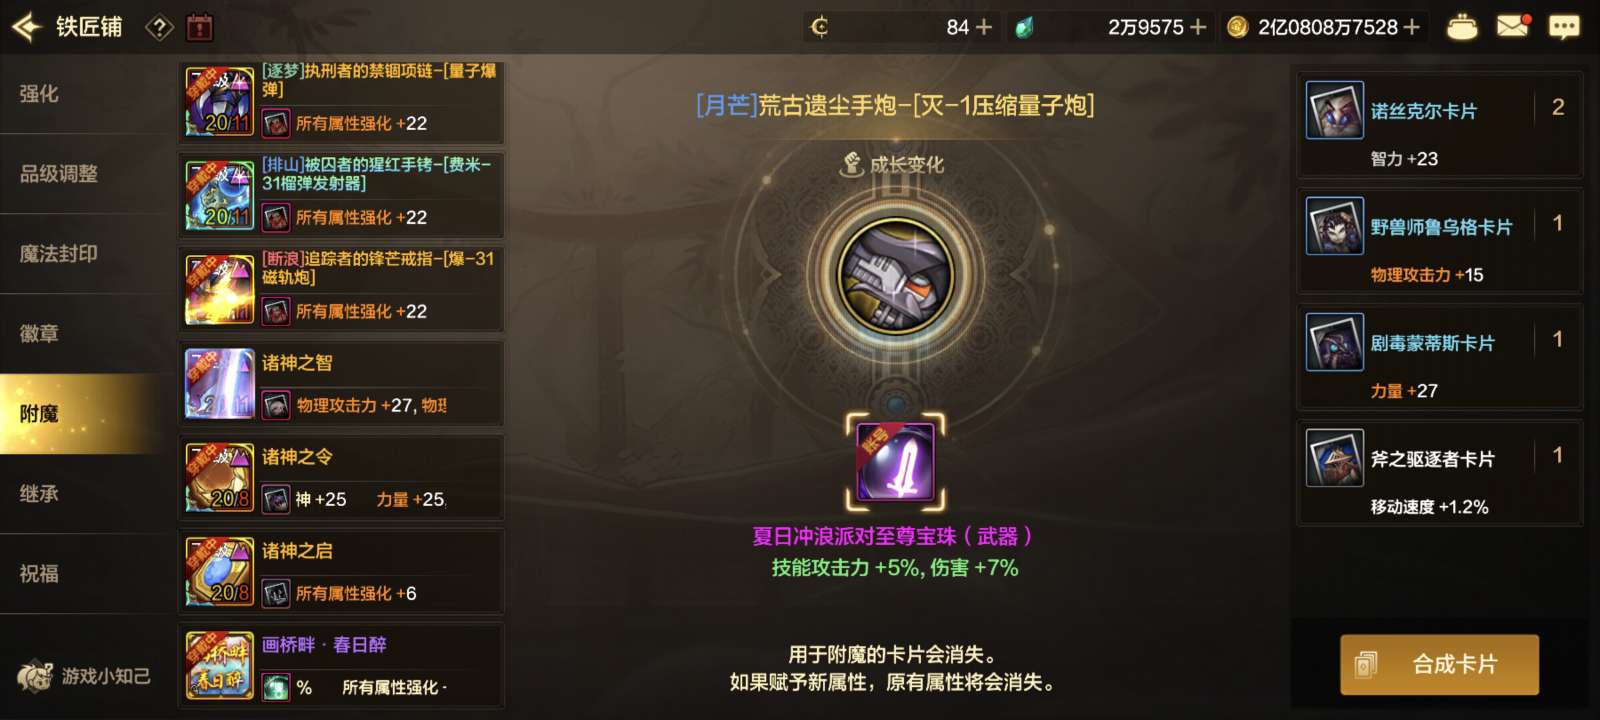This screenshot has width=1600, height=720.
Task: Open the 徽章 tab
Action: pyautogui.click(x=39, y=334)
